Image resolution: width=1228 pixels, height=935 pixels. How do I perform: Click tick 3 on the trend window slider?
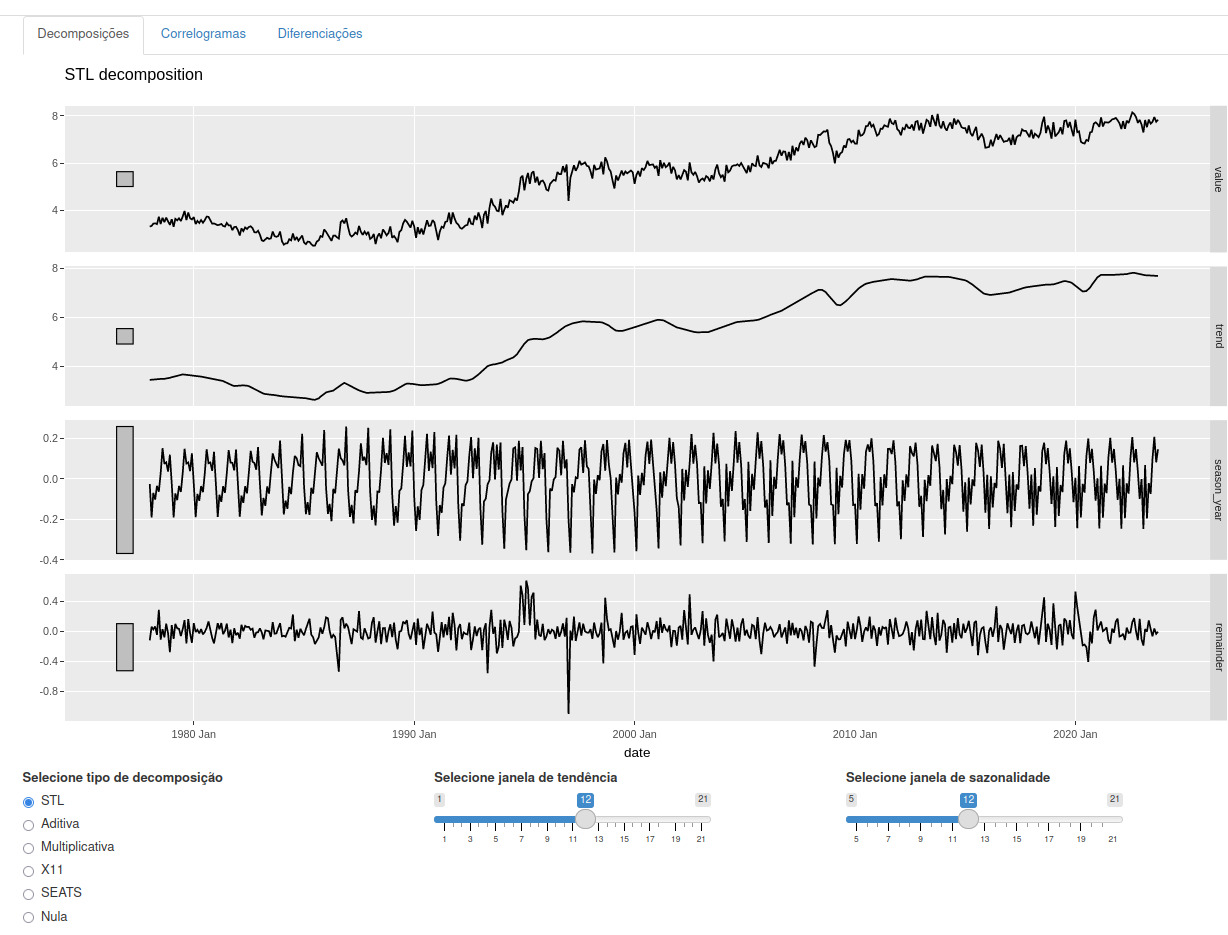click(470, 839)
